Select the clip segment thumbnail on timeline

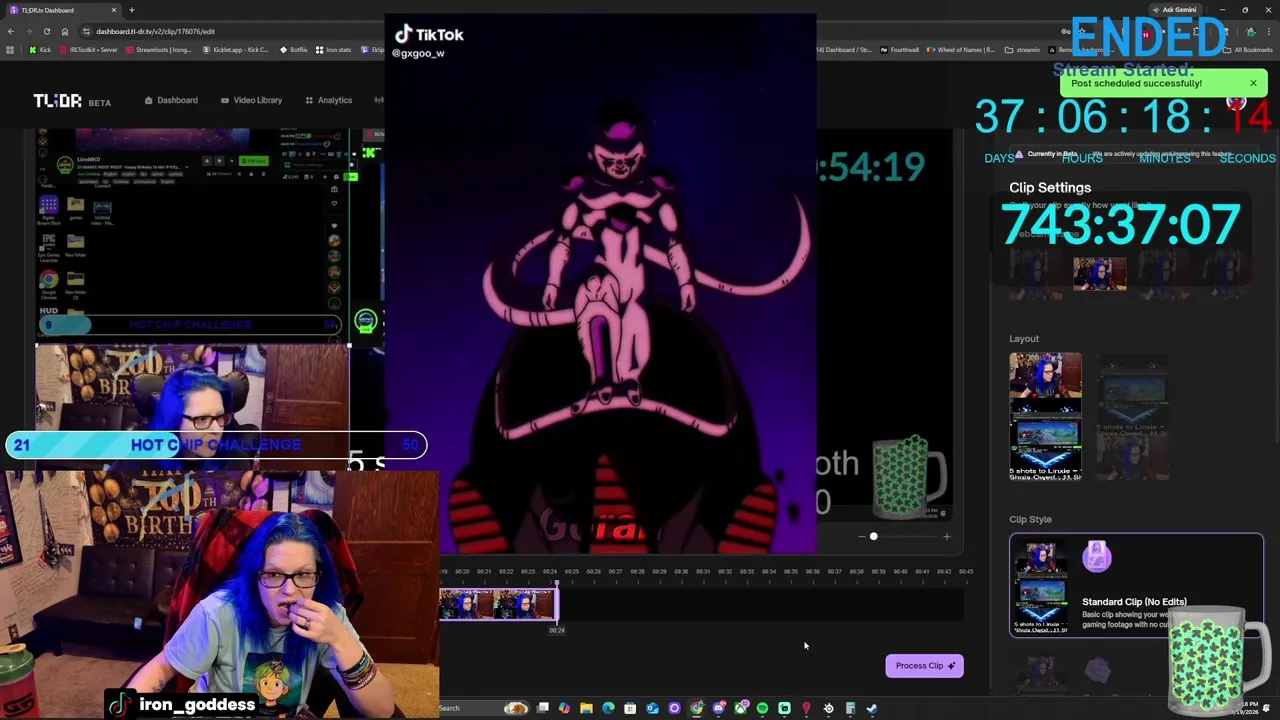[x=498, y=604]
